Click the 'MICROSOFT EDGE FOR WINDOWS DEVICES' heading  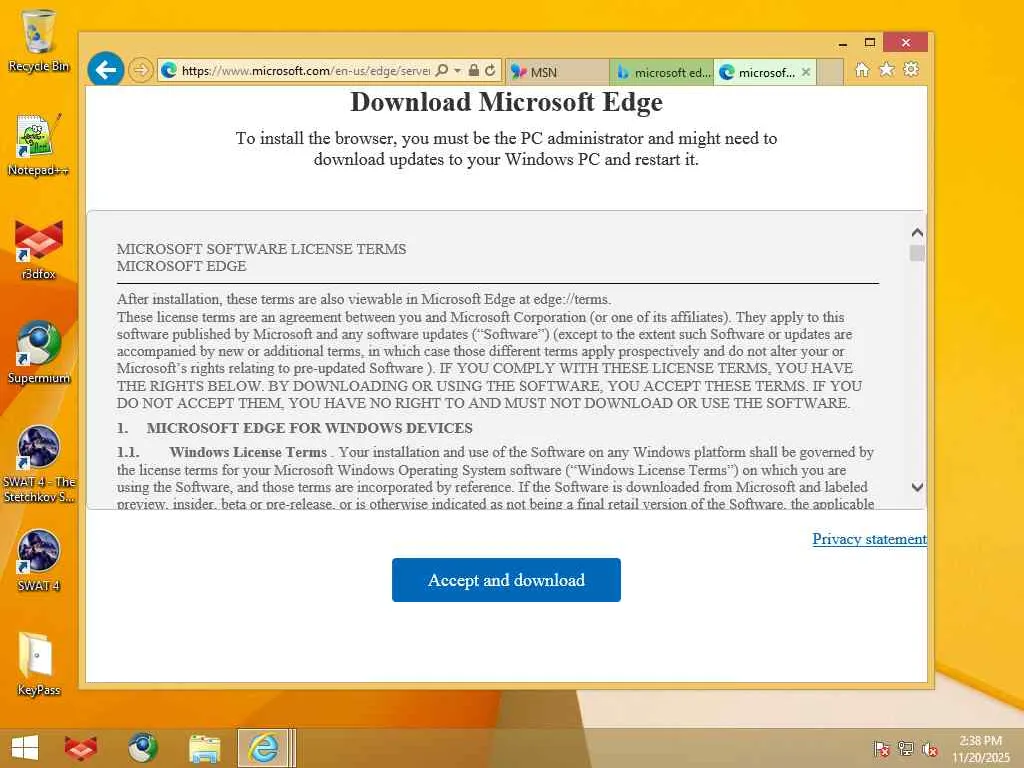pyautogui.click(x=310, y=428)
